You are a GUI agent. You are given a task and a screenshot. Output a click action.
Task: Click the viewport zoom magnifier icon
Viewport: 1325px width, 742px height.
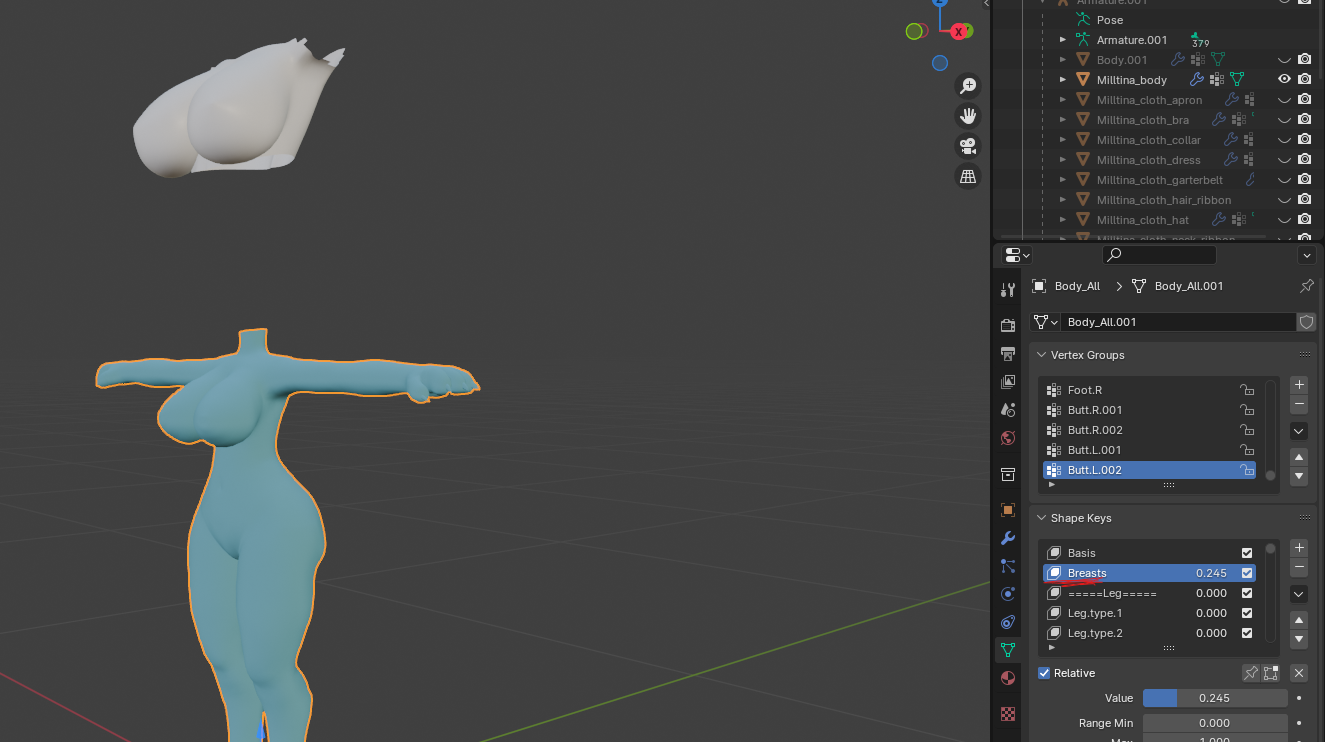coord(968,86)
